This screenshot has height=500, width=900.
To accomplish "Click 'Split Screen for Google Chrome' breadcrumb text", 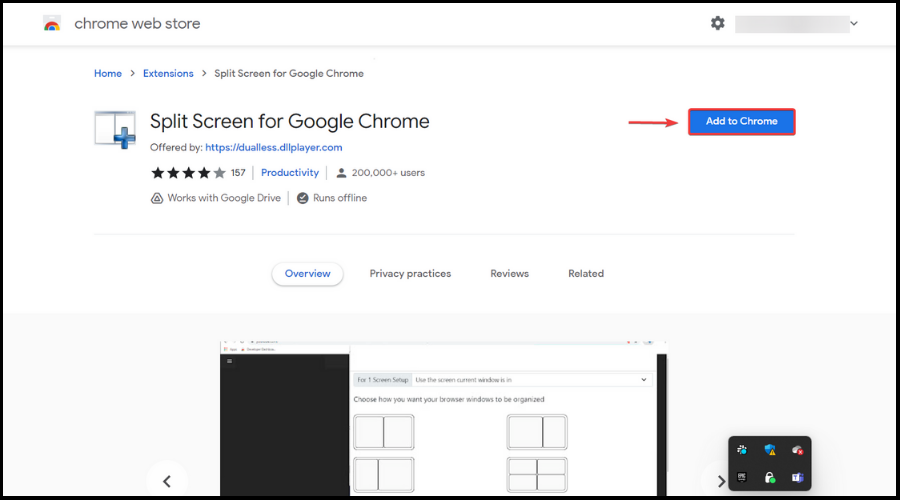I will pyautogui.click(x=289, y=73).
